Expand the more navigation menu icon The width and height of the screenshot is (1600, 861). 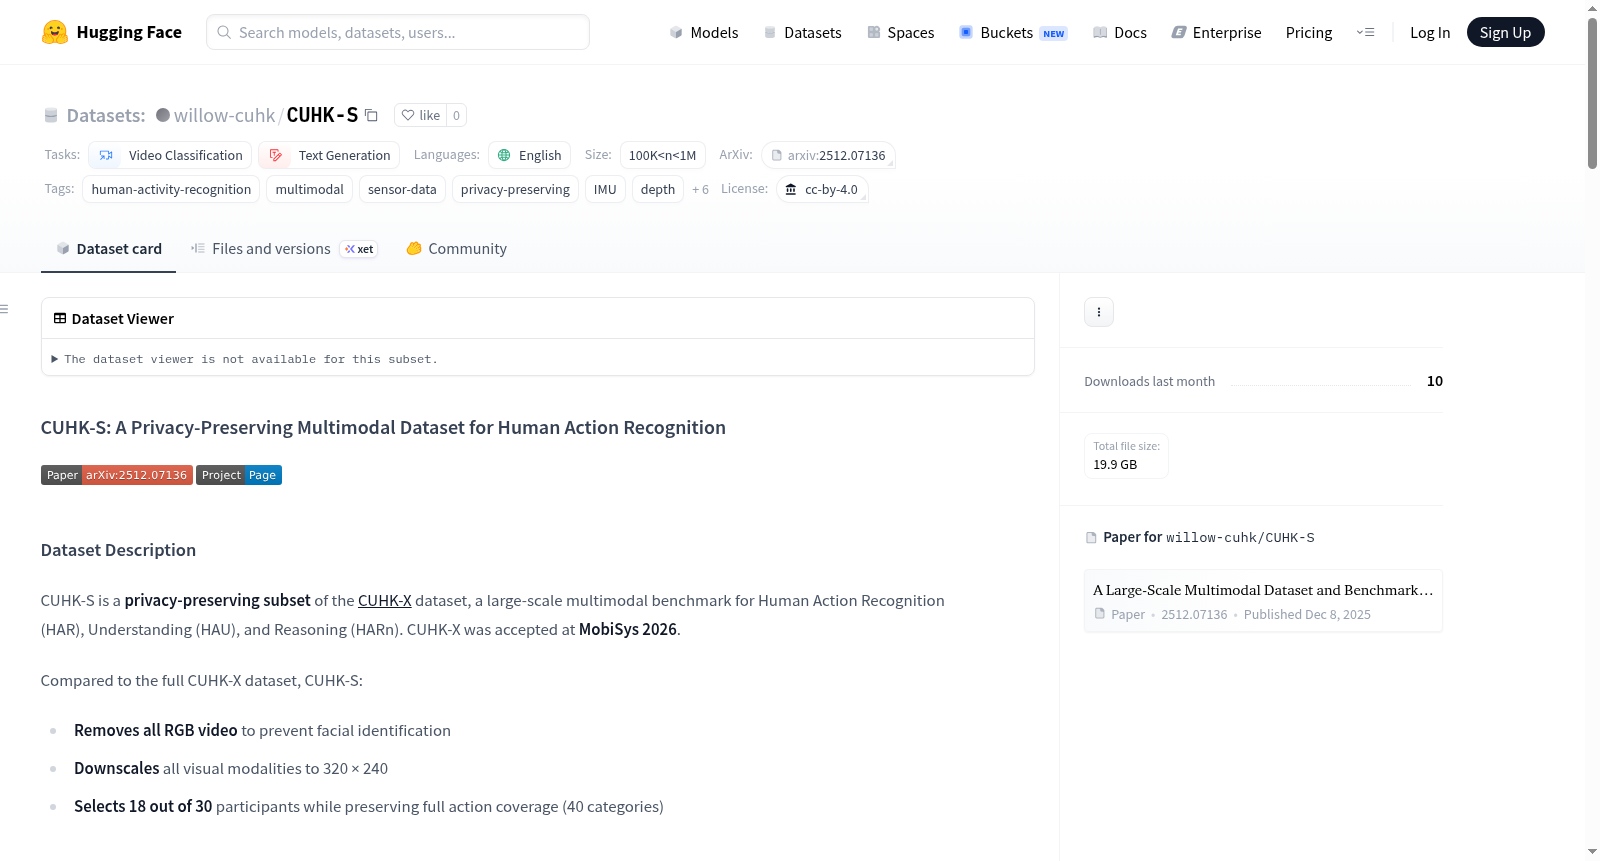(x=1365, y=32)
